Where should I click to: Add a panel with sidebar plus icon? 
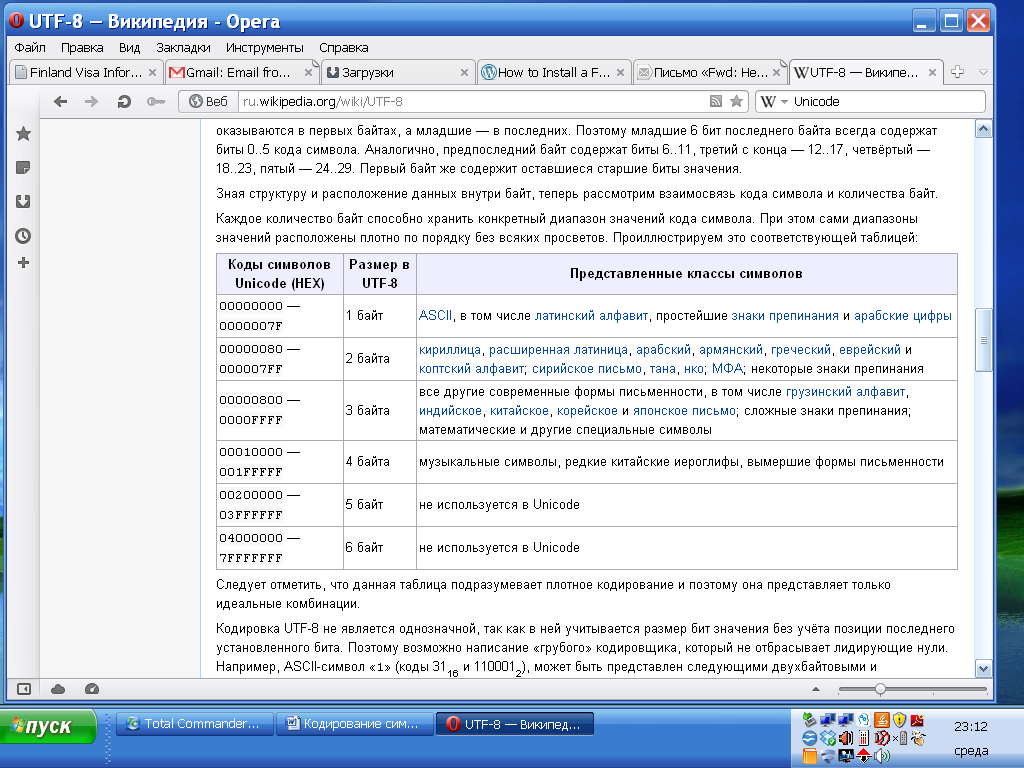point(24,263)
